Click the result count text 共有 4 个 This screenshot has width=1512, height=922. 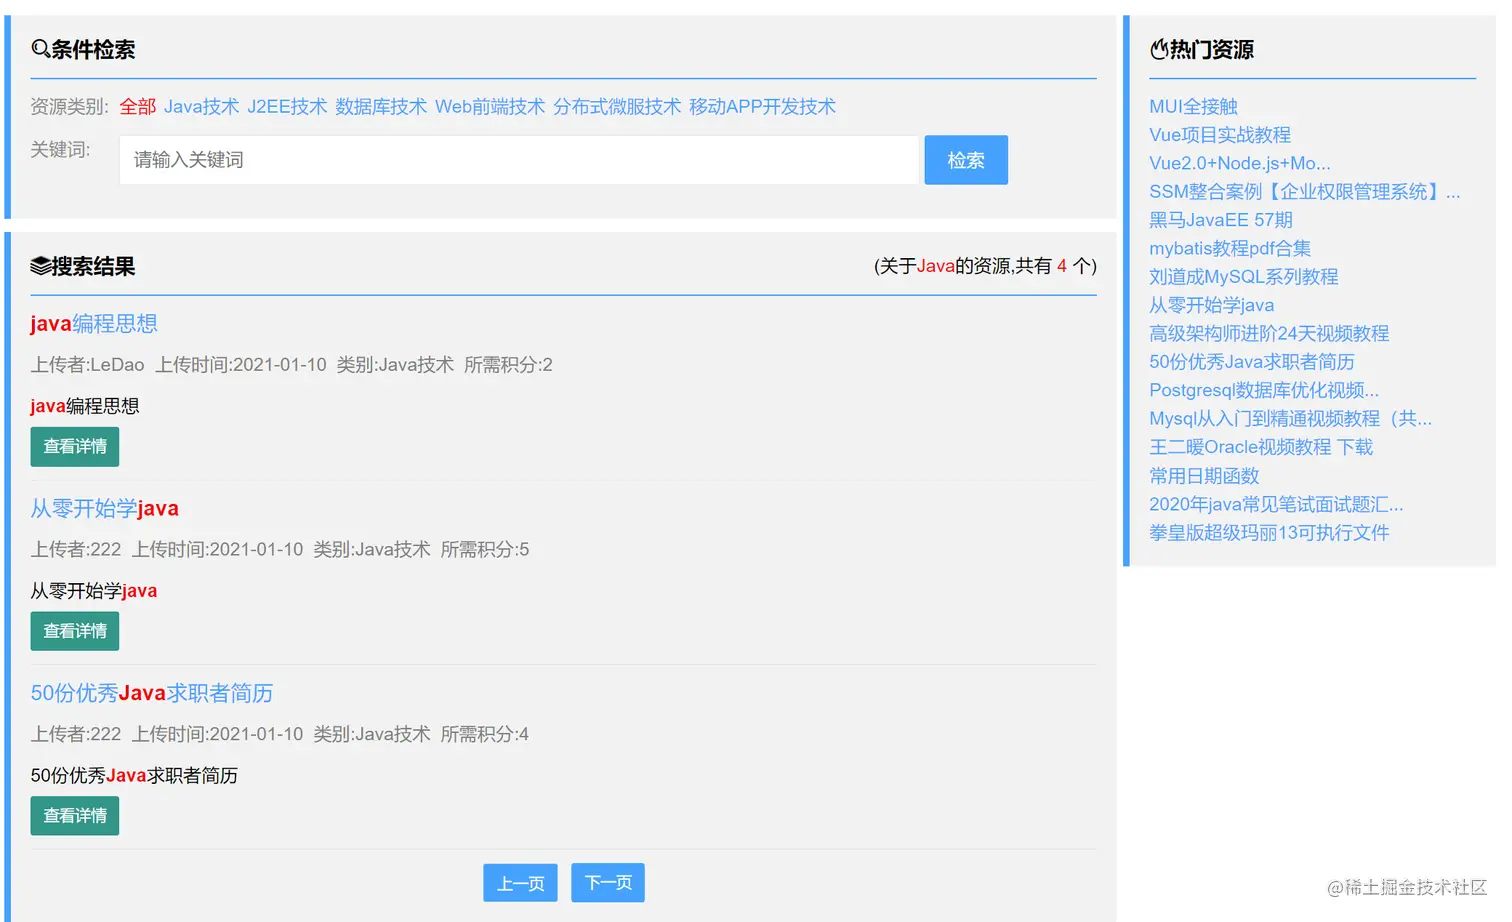(x=1054, y=266)
